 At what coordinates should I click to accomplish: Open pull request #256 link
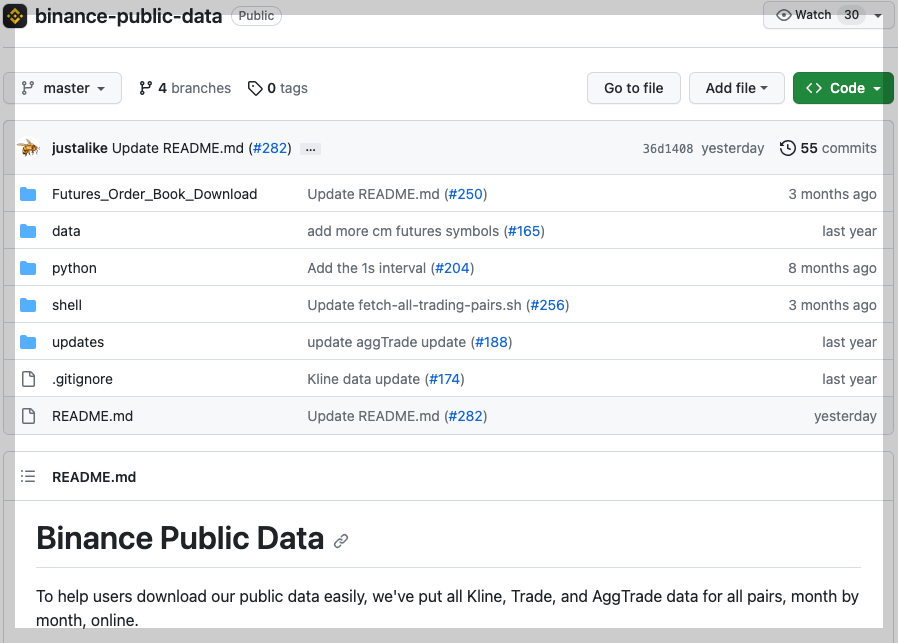click(548, 305)
